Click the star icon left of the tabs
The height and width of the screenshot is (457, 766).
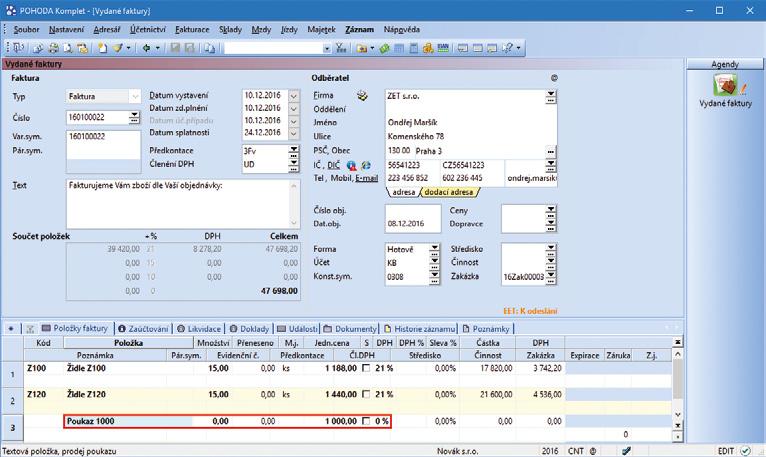point(11,328)
